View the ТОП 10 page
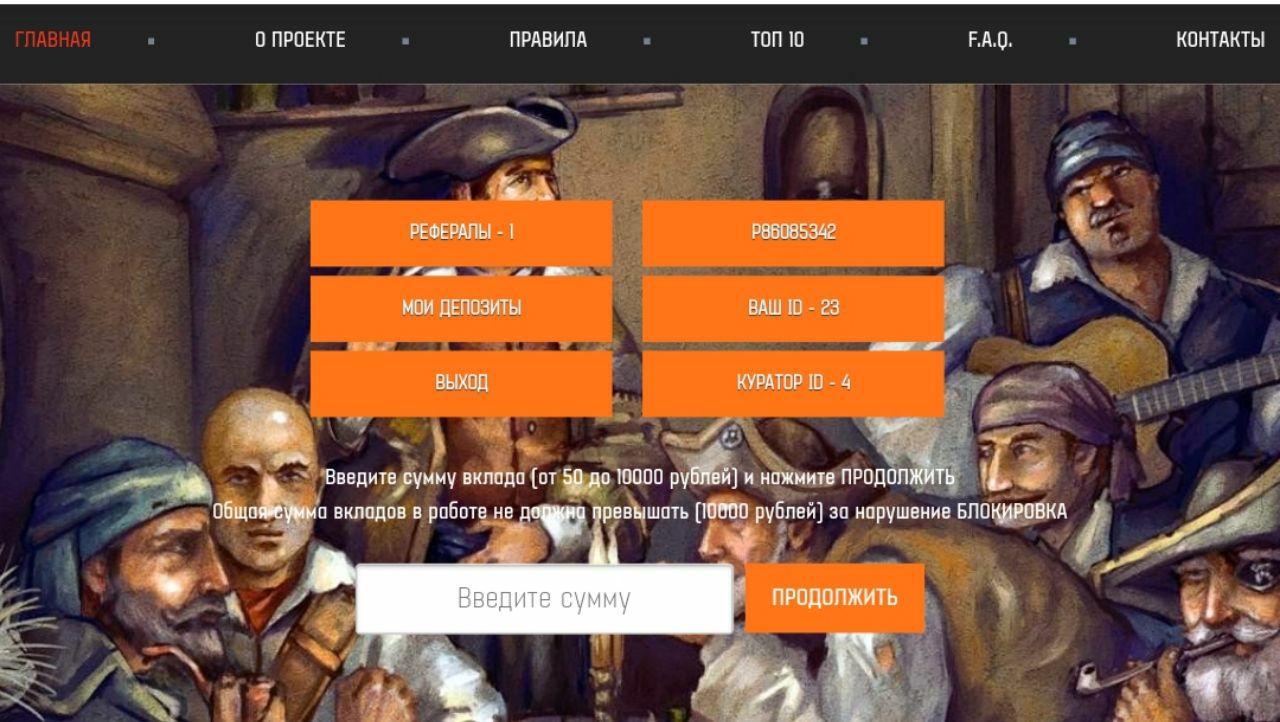 point(777,40)
